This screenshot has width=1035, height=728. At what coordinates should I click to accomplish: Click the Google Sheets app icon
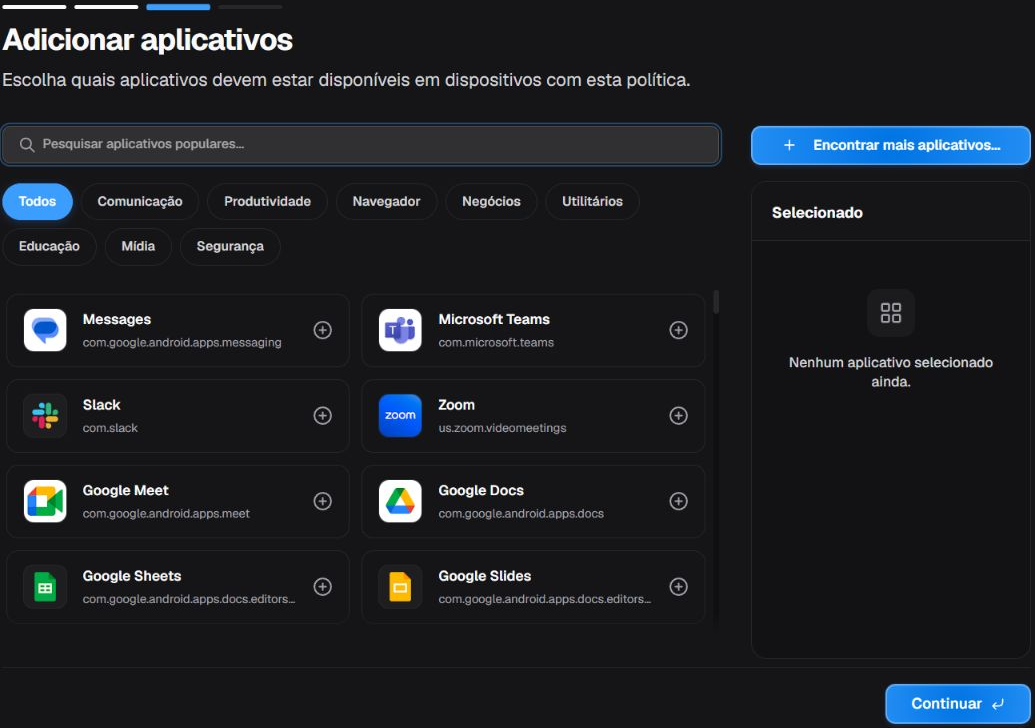coord(45,587)
